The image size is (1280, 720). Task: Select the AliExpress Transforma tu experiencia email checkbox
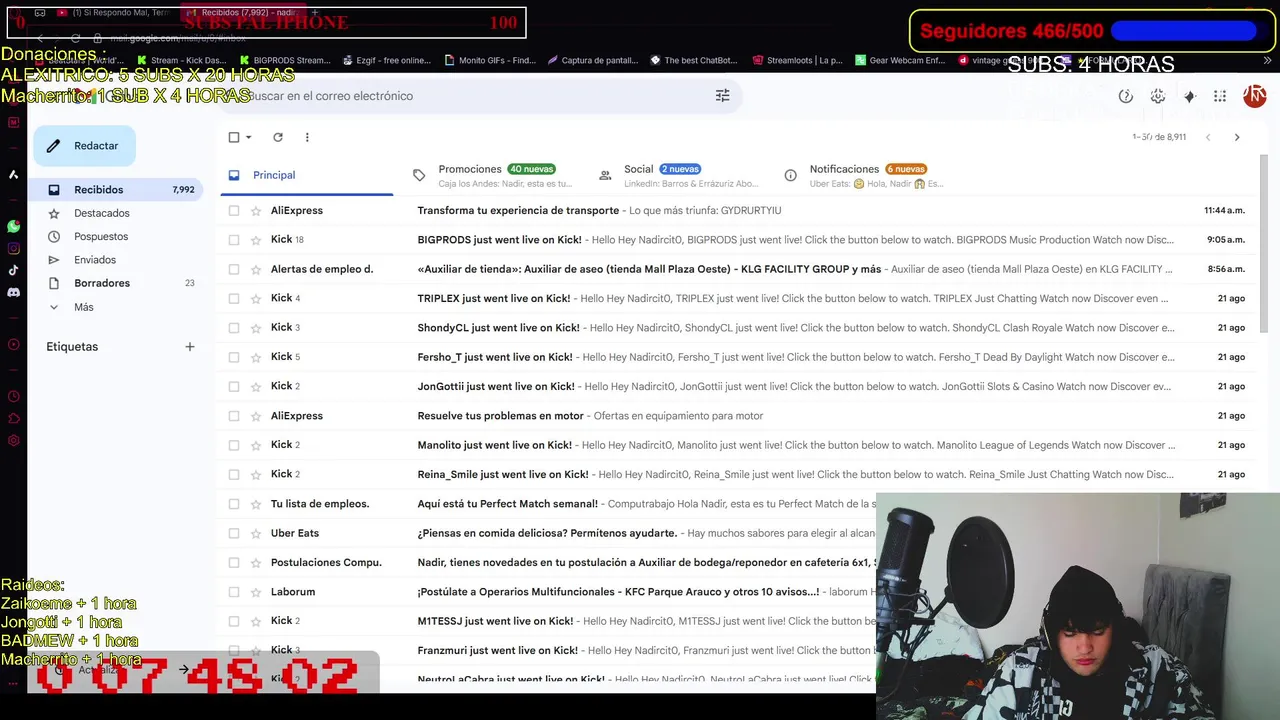pos(234,211)
